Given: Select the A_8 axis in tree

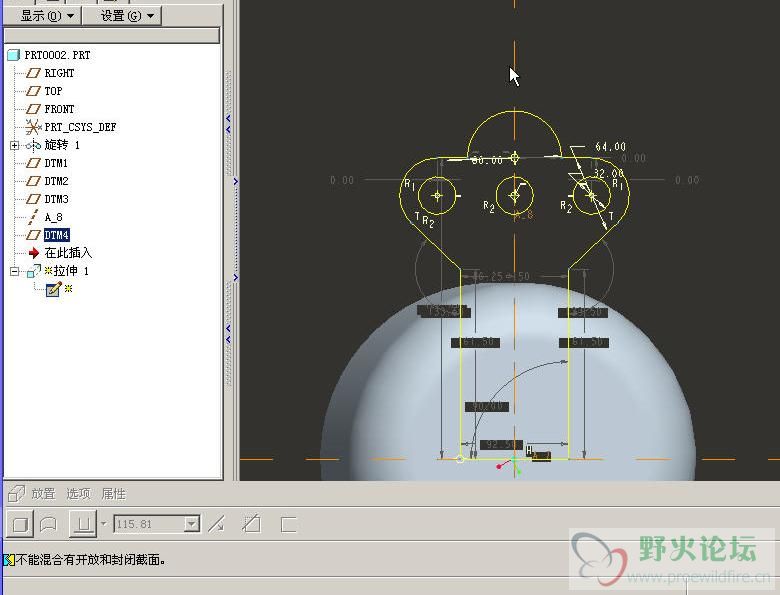Looking at the screenshot, I should point(53,217).
